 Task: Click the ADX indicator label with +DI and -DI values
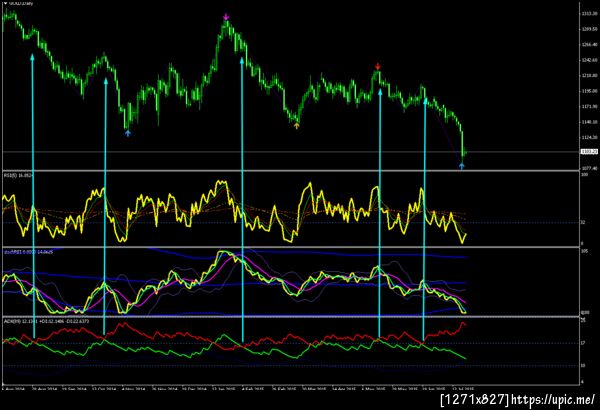tap(46, 321)
